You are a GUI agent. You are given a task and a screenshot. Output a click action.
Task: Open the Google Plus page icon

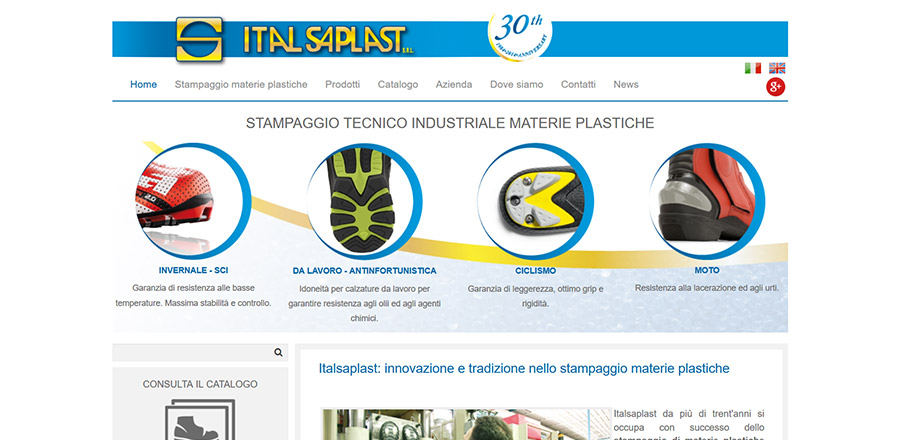[775, 87]
